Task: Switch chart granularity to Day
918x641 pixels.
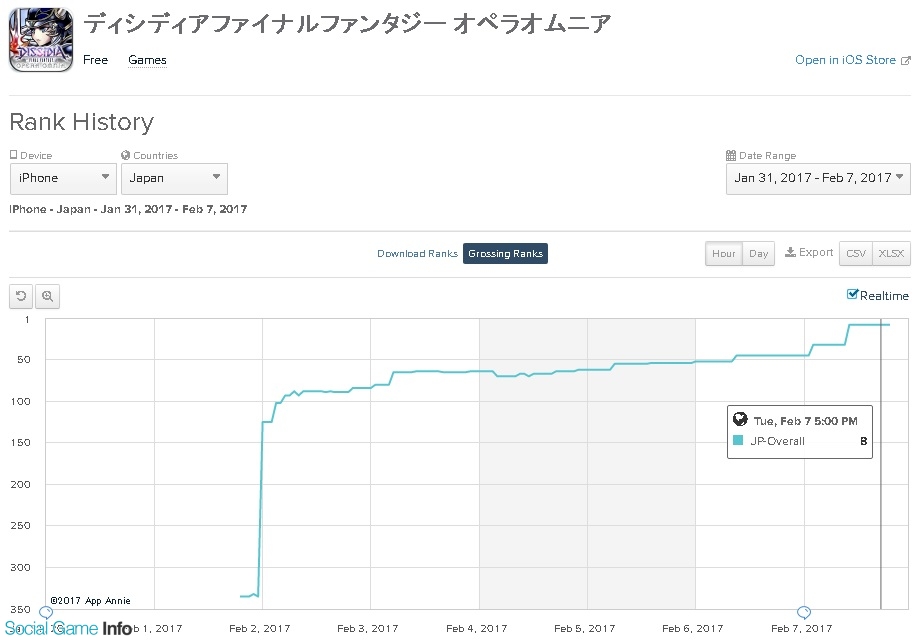Action: [x=759, y=254]
